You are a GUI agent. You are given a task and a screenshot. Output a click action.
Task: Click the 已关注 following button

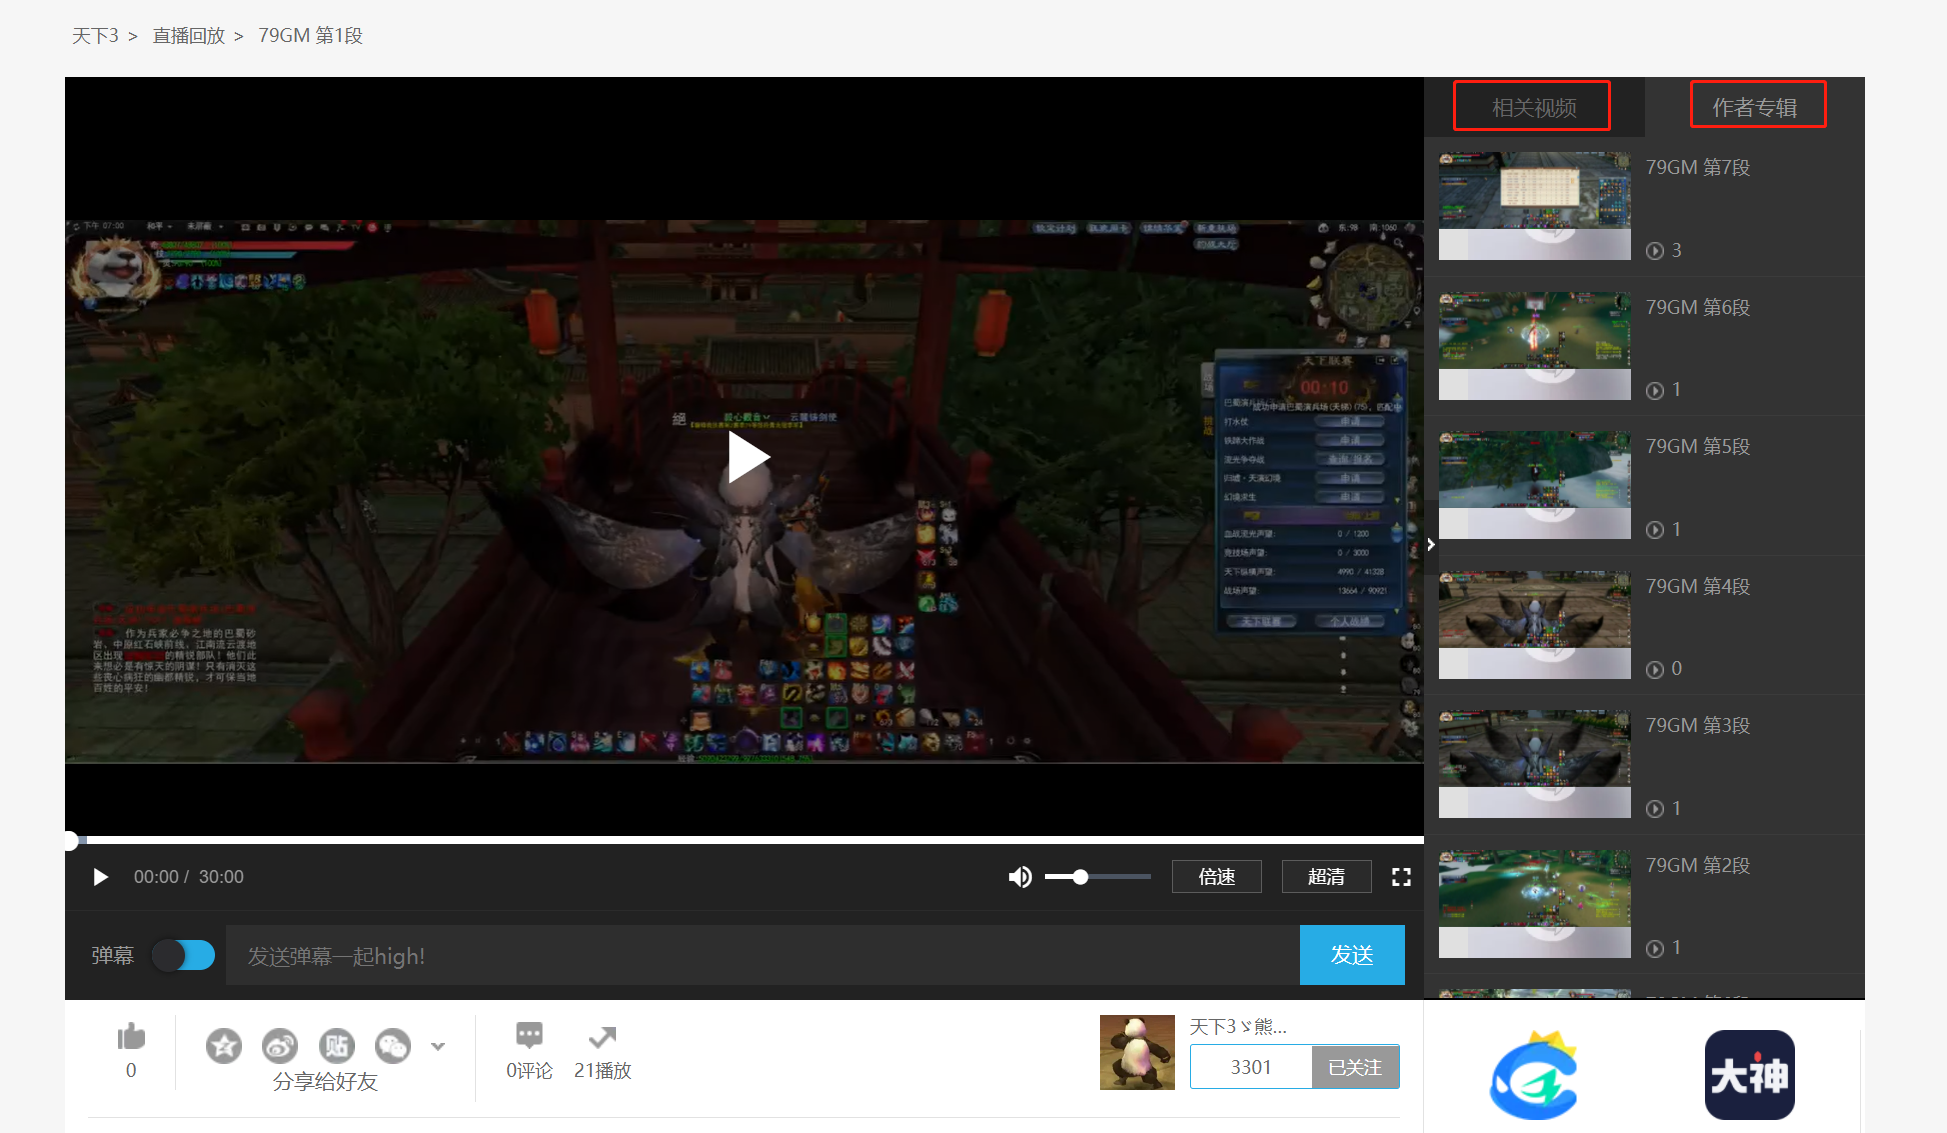click(x=1355, y=1067)
